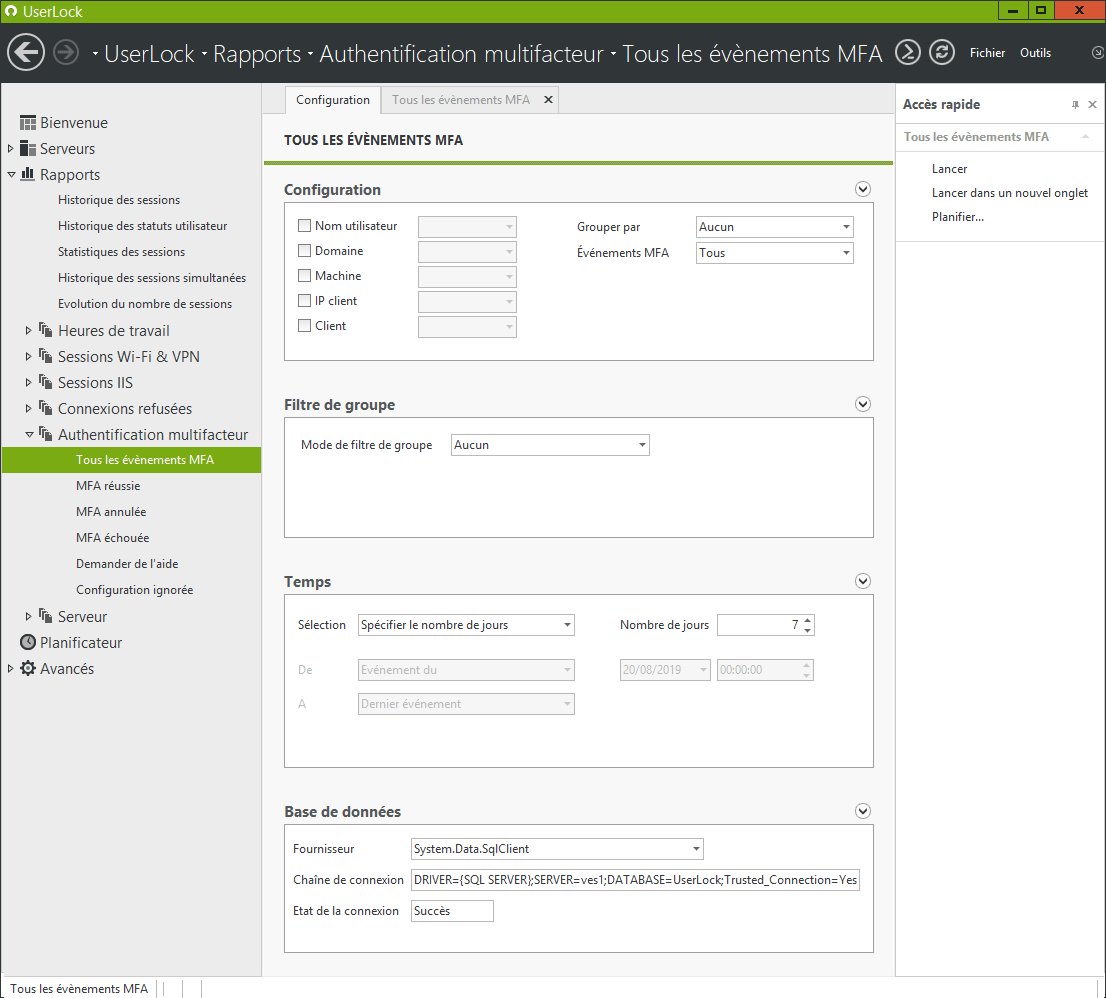Click the Etat de la connexion field
Image resolution: width=1106 pixels, height=998 pixels.
tap(452, 911)
